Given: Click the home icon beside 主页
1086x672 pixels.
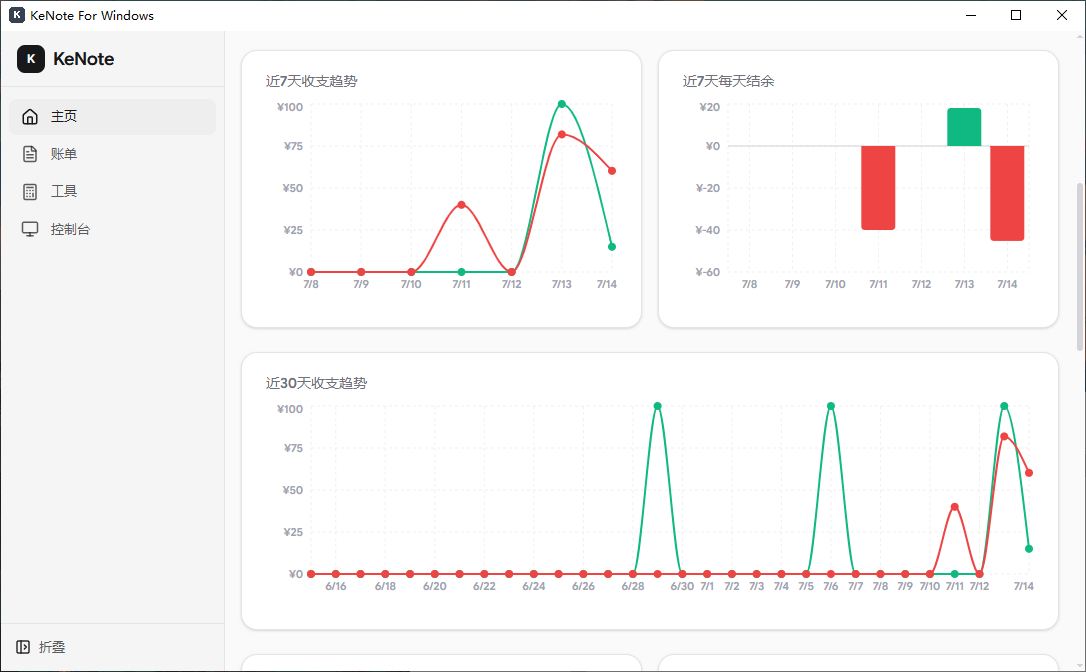Looking at the screenshot, I should (x=30, y=116).
